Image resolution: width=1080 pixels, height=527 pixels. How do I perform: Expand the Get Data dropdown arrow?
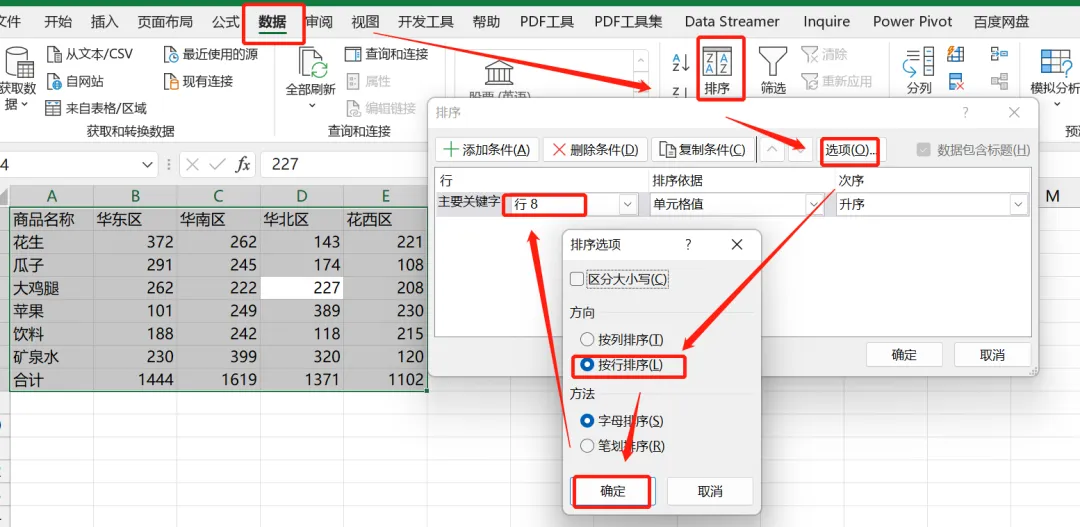coord(25,105)
